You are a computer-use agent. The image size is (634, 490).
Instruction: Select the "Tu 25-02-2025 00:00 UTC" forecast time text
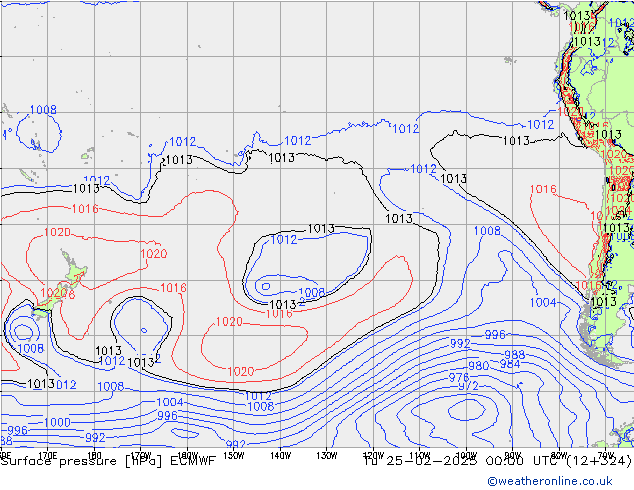click(x=461, y=460)
